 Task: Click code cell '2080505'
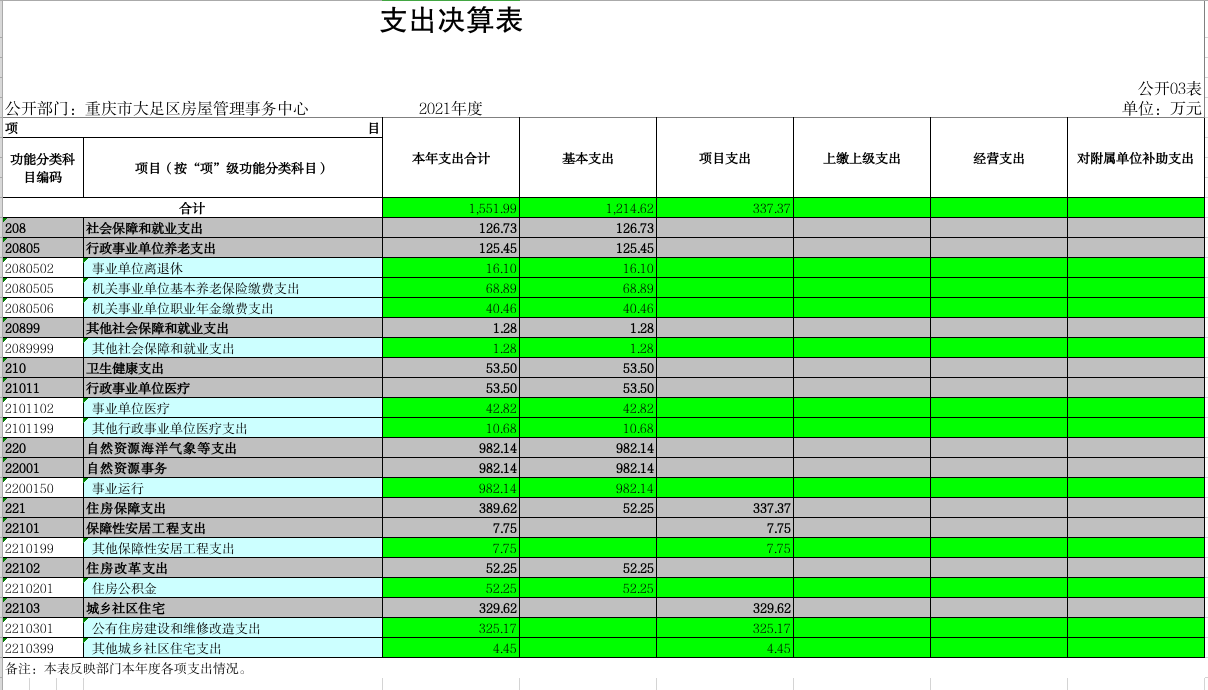tap(43, 288)
